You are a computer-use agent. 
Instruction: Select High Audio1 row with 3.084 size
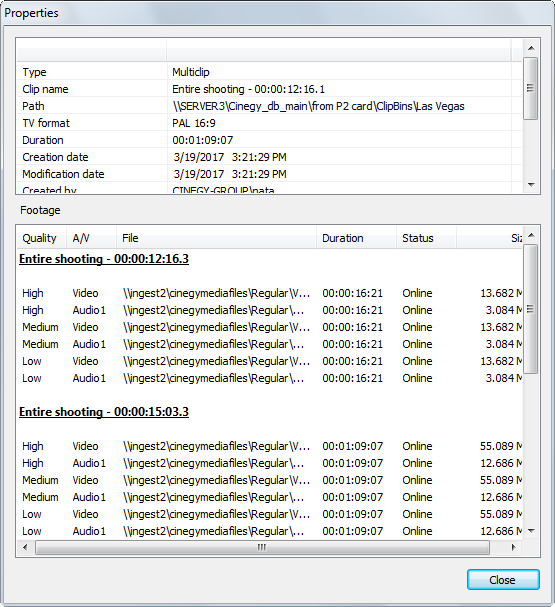coord(270,310)
